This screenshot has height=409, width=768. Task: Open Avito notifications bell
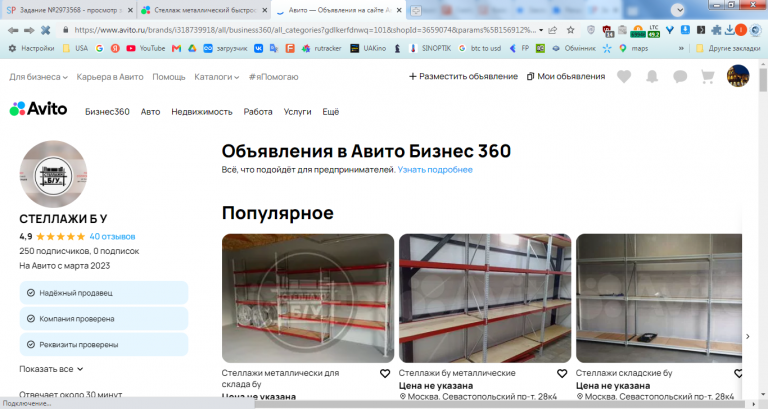pos(652,76)
